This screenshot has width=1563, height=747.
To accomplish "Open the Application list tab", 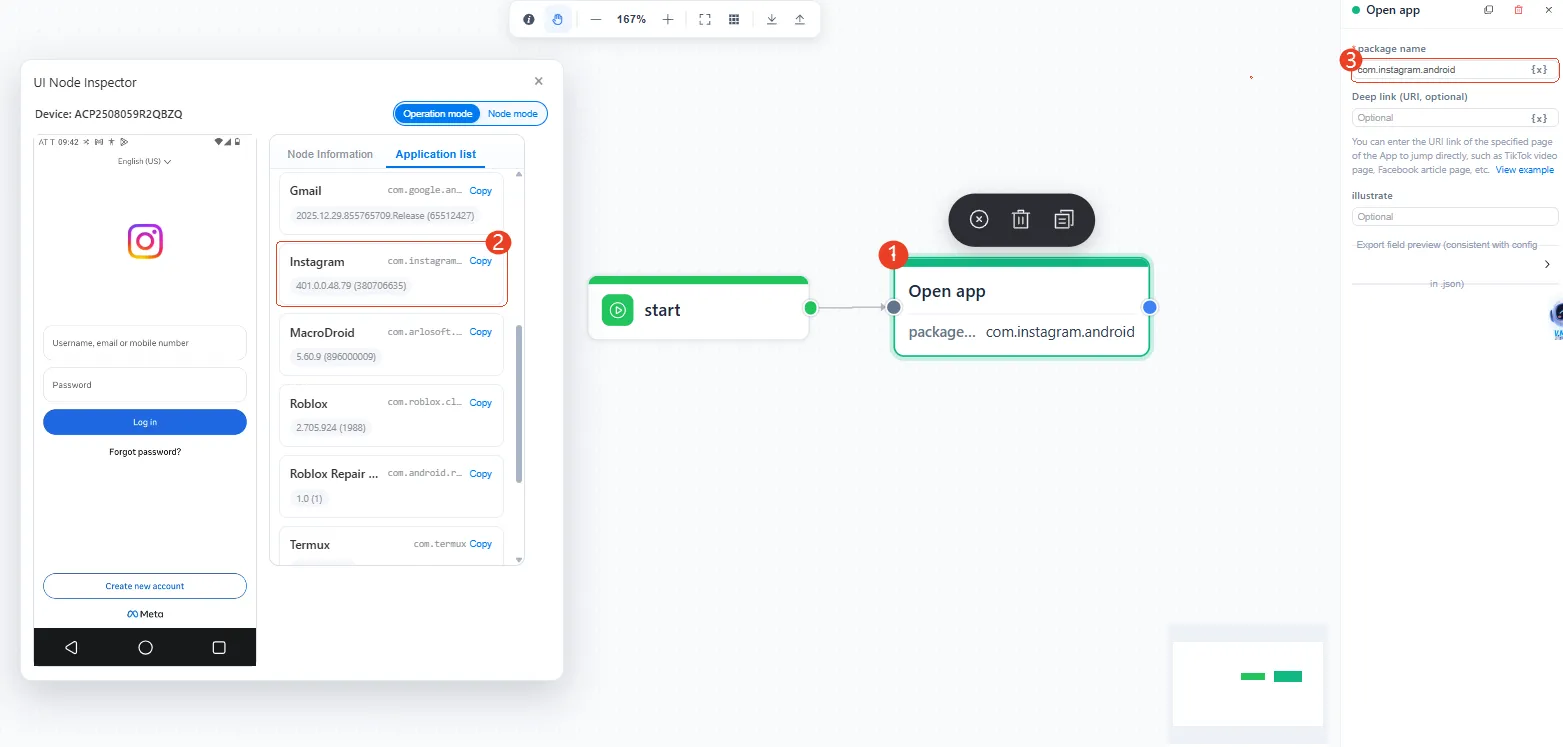I will click(x=436, y=154).
